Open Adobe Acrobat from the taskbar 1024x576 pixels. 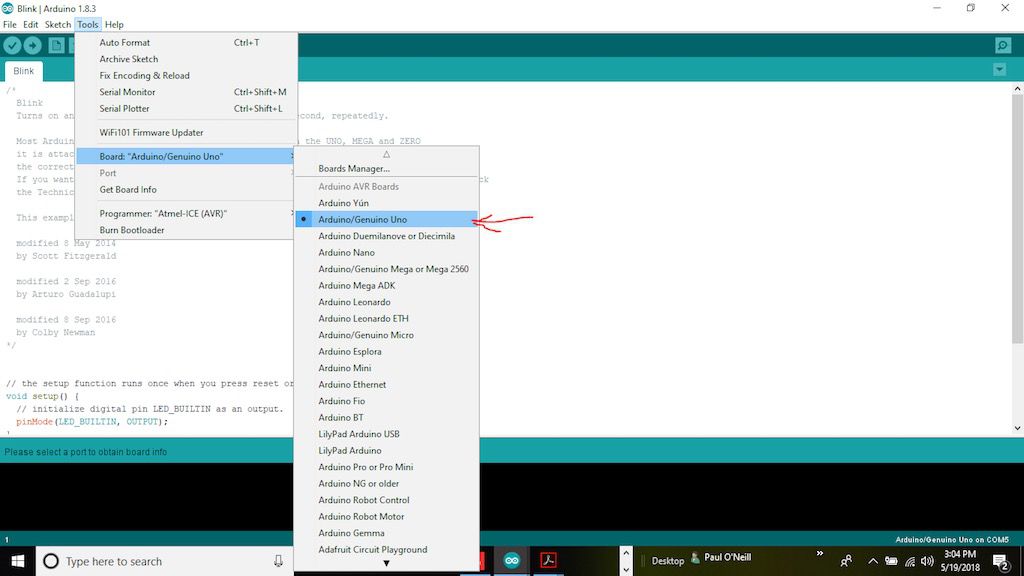point(548,560)
